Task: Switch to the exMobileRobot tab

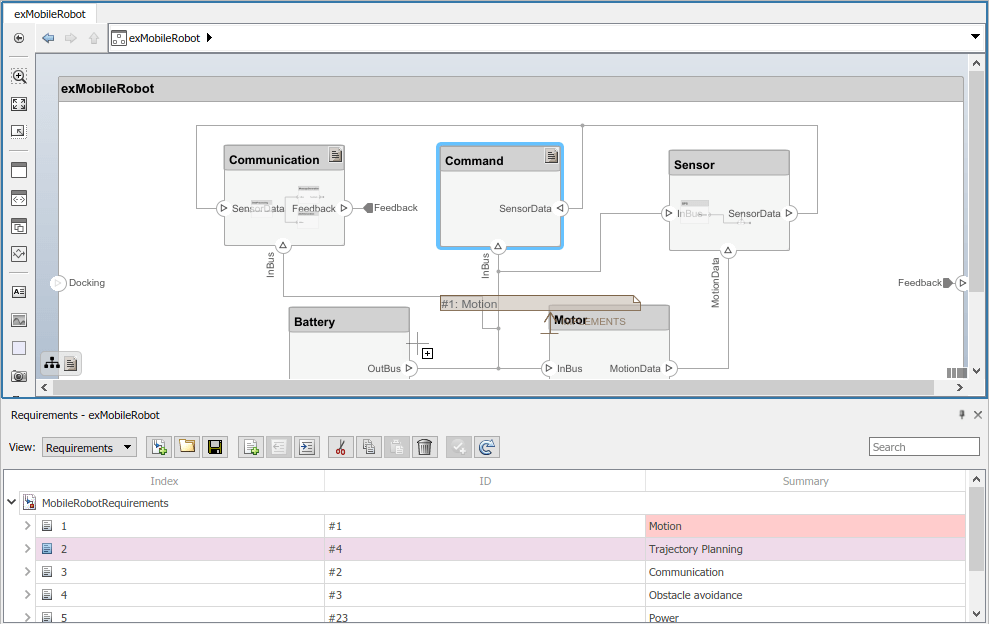Action: pyautogui.click(x=50, y=13)
